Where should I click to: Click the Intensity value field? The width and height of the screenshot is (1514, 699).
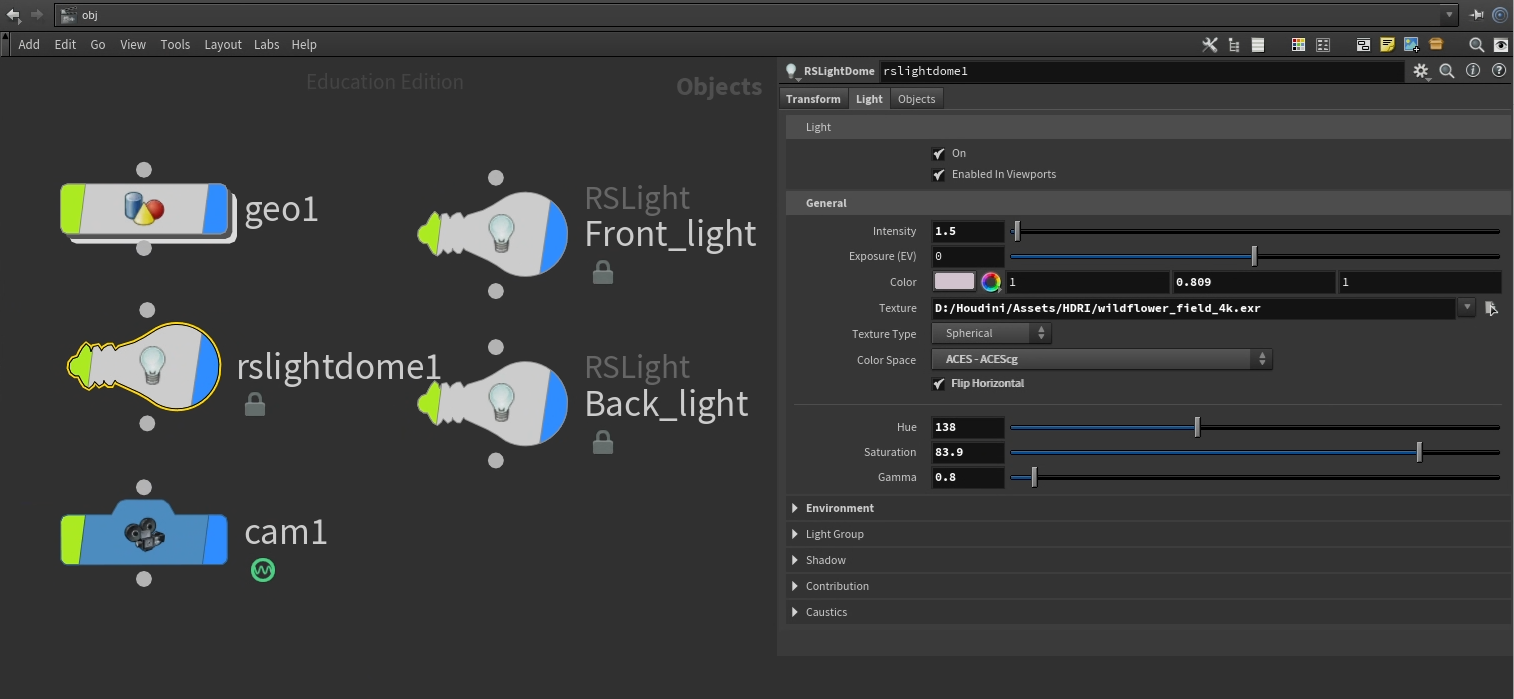coord(967,231)
